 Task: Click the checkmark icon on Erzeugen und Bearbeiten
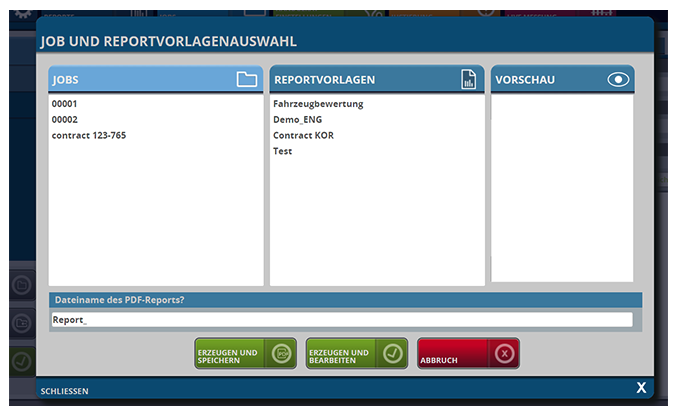click(x=392, y=354)
